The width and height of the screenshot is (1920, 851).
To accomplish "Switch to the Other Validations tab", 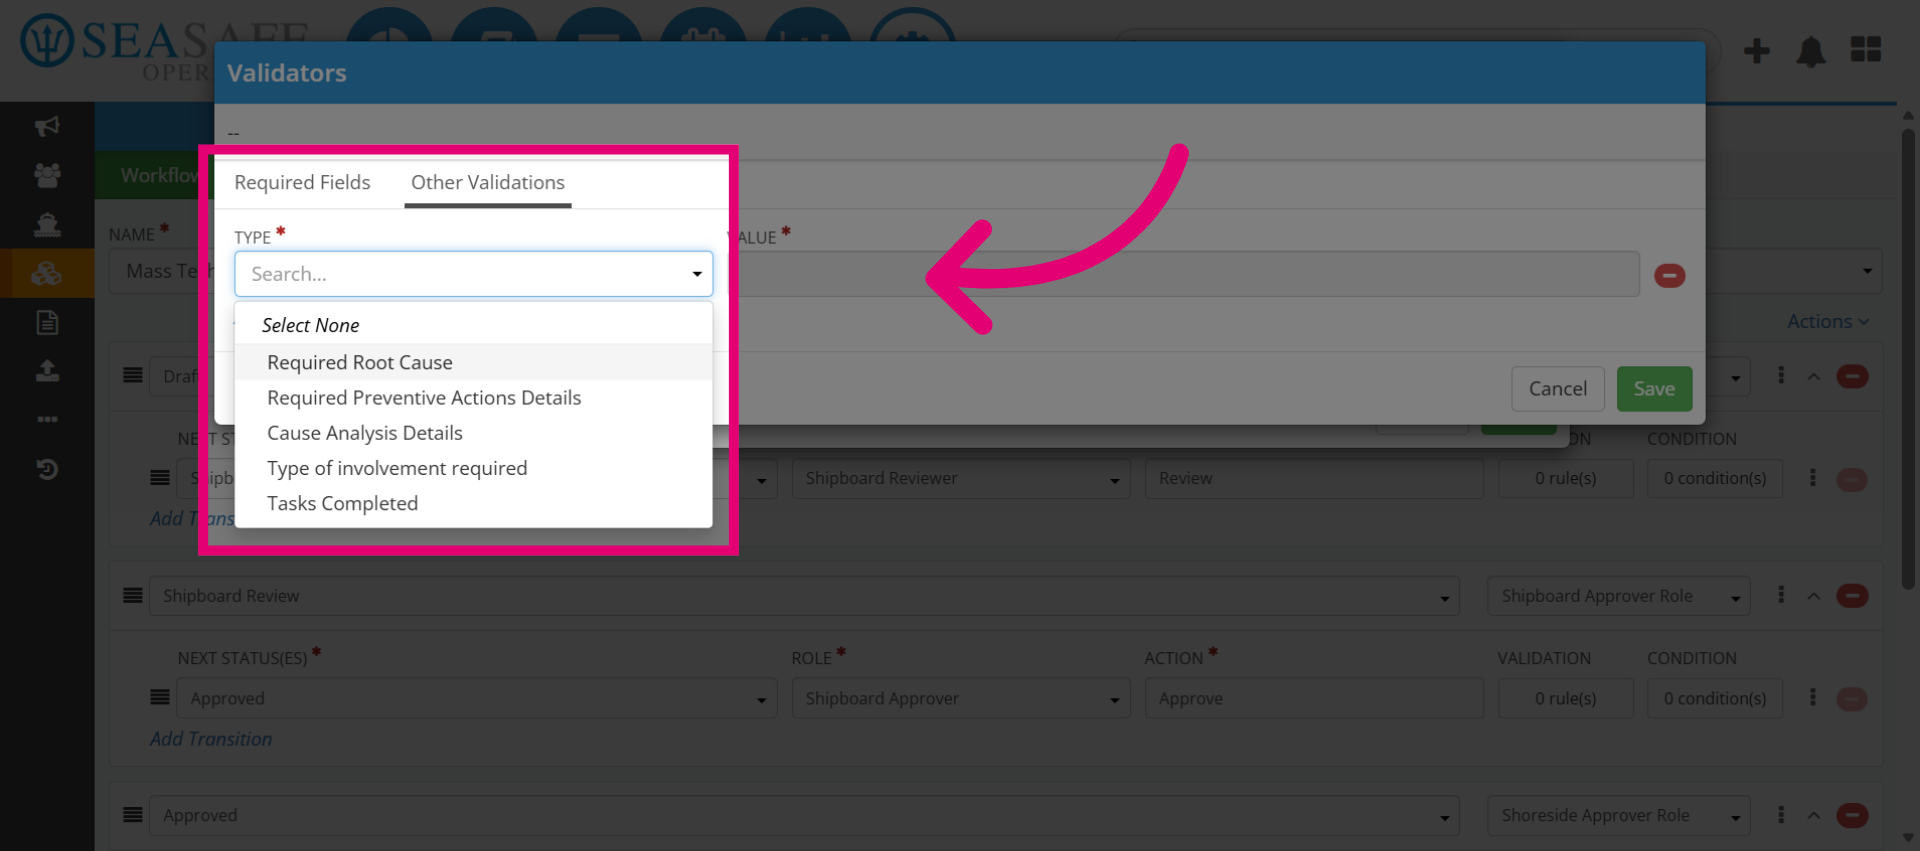I will coord(488,183).
